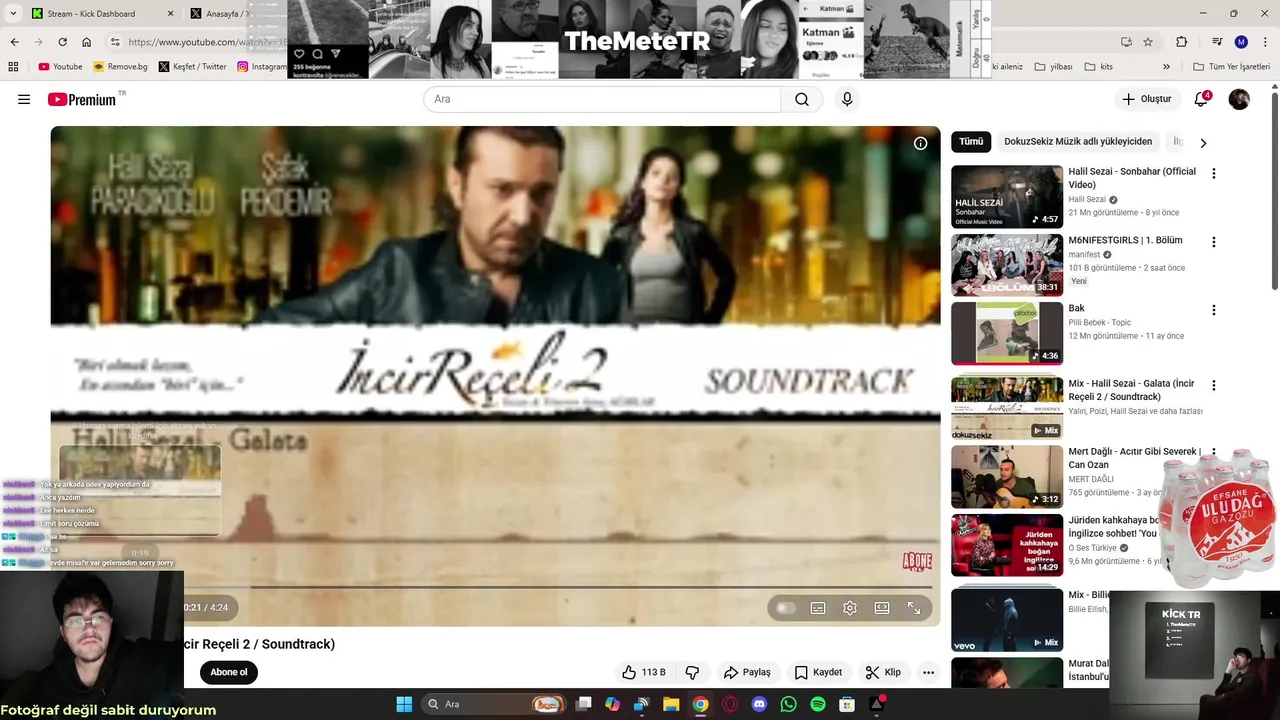This screenshot has height=720, width=1280.
Task: Open Jüriden kahkahaya boğan video thumbnail
Action: click(1007, 546)
